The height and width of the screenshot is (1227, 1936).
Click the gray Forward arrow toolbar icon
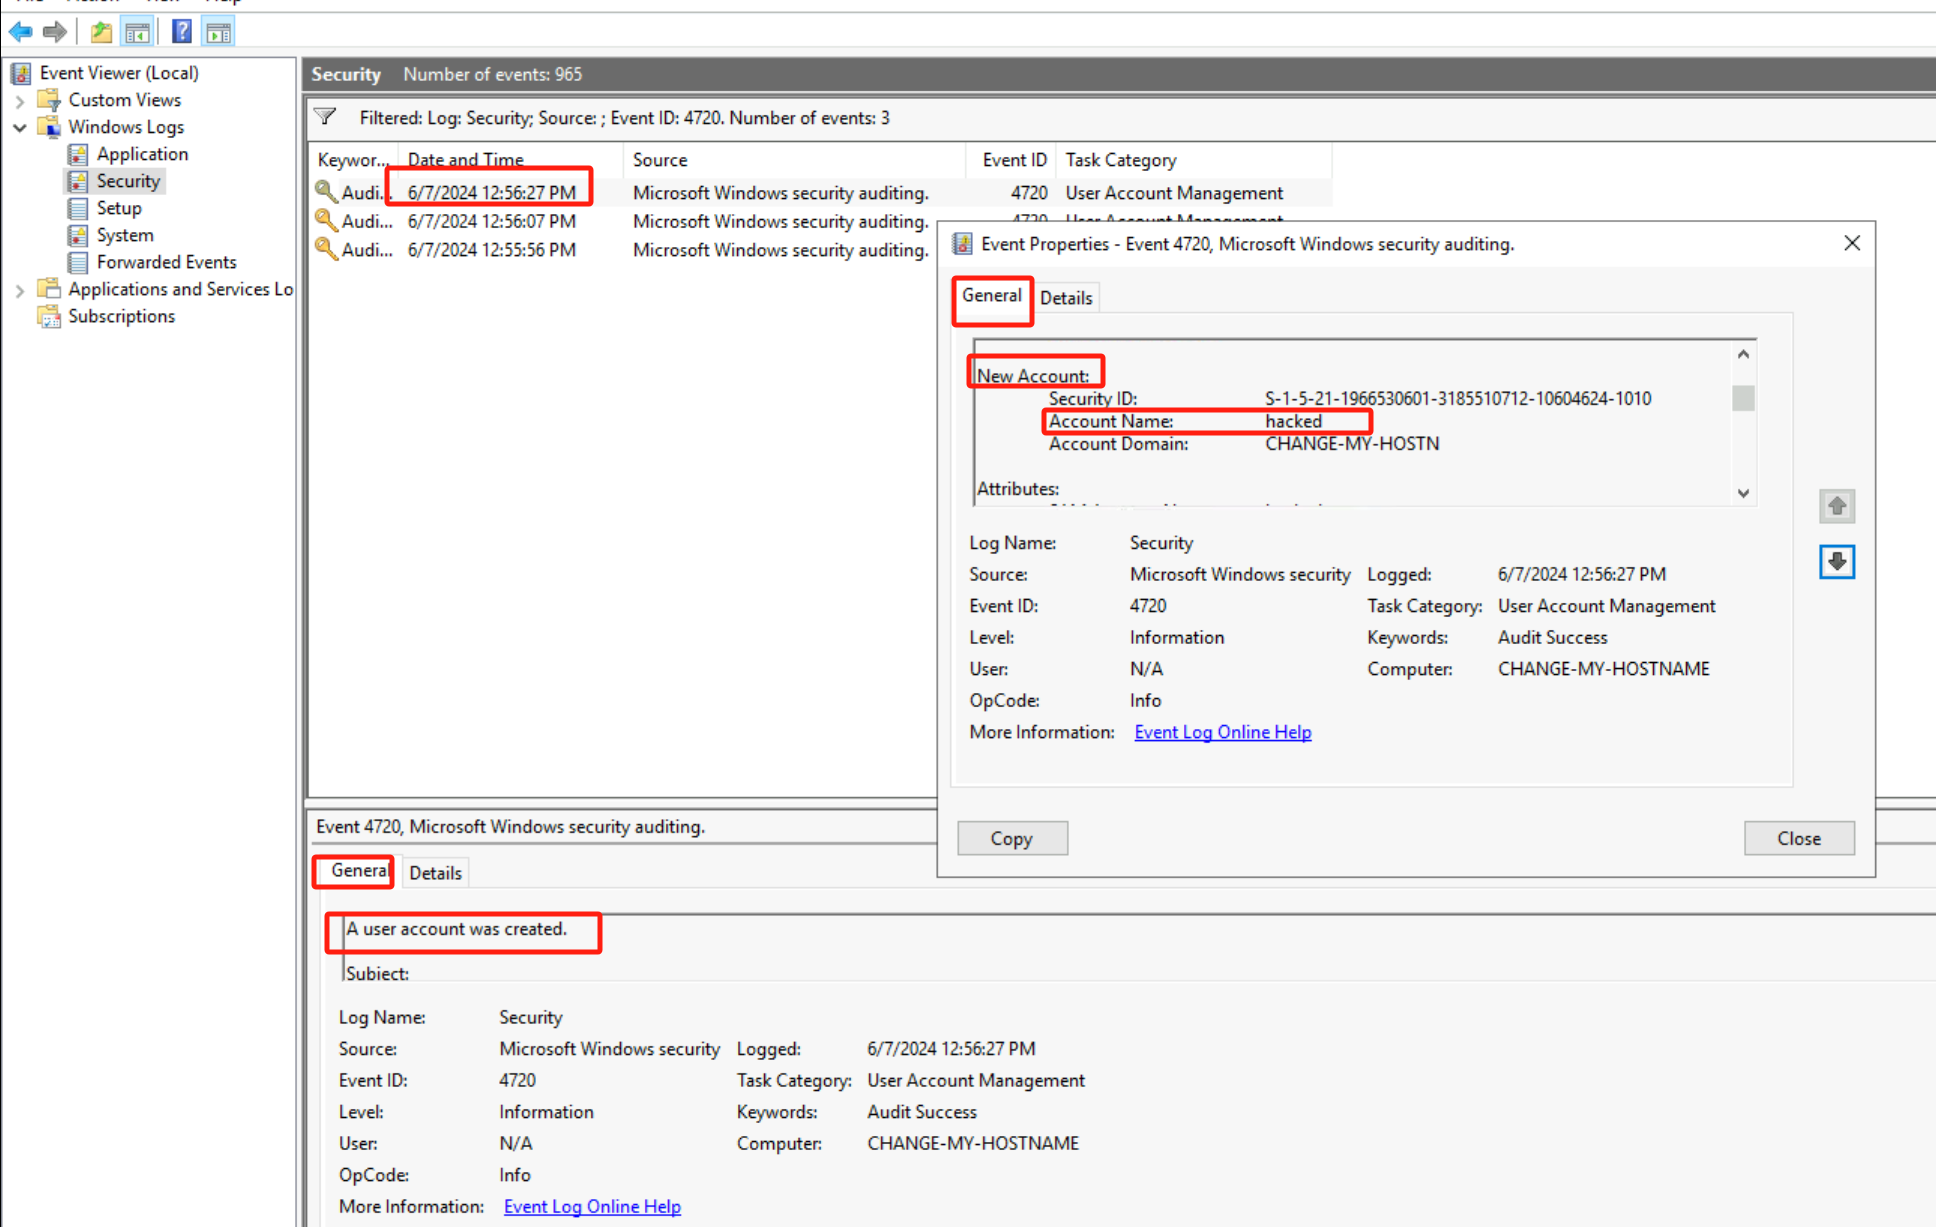(x=55, y=32)
